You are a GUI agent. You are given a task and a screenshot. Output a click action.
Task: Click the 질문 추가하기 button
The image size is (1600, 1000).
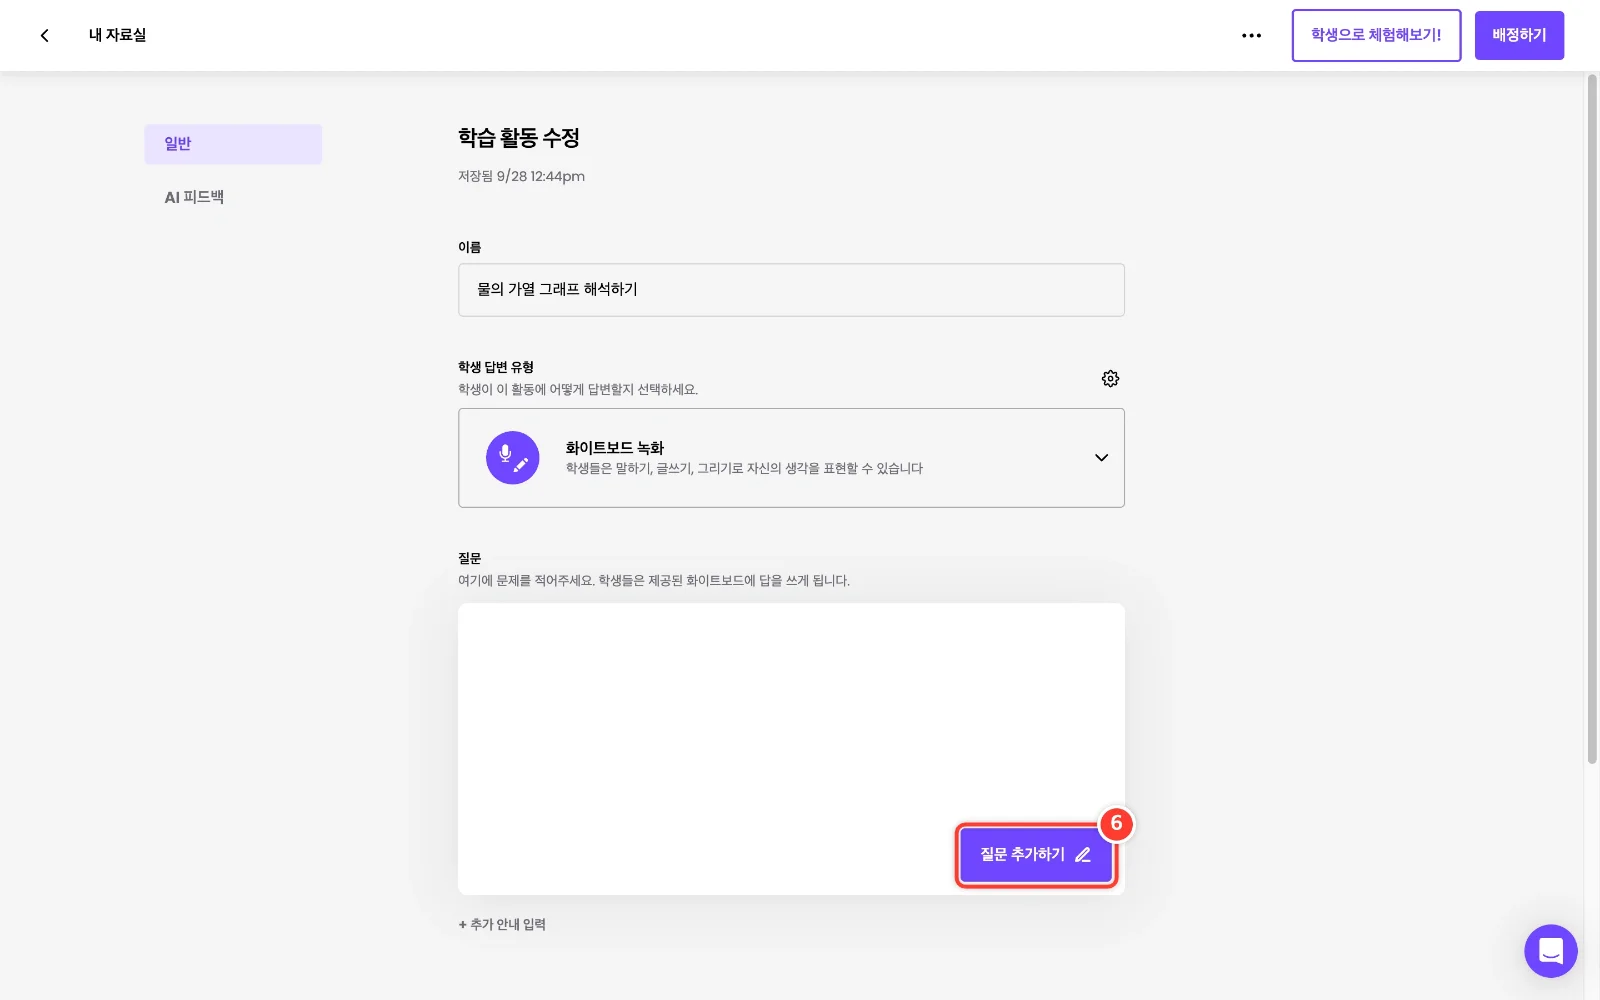(x=1035, y=855)
